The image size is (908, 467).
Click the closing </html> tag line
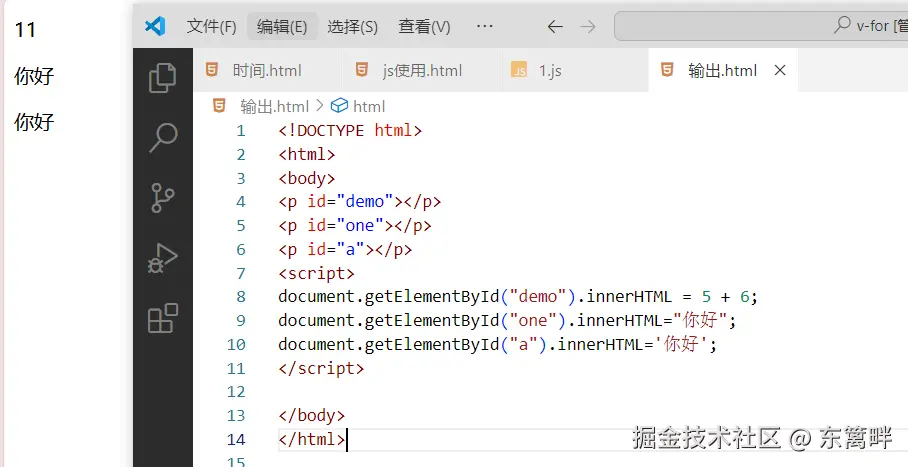click(312, 439)
